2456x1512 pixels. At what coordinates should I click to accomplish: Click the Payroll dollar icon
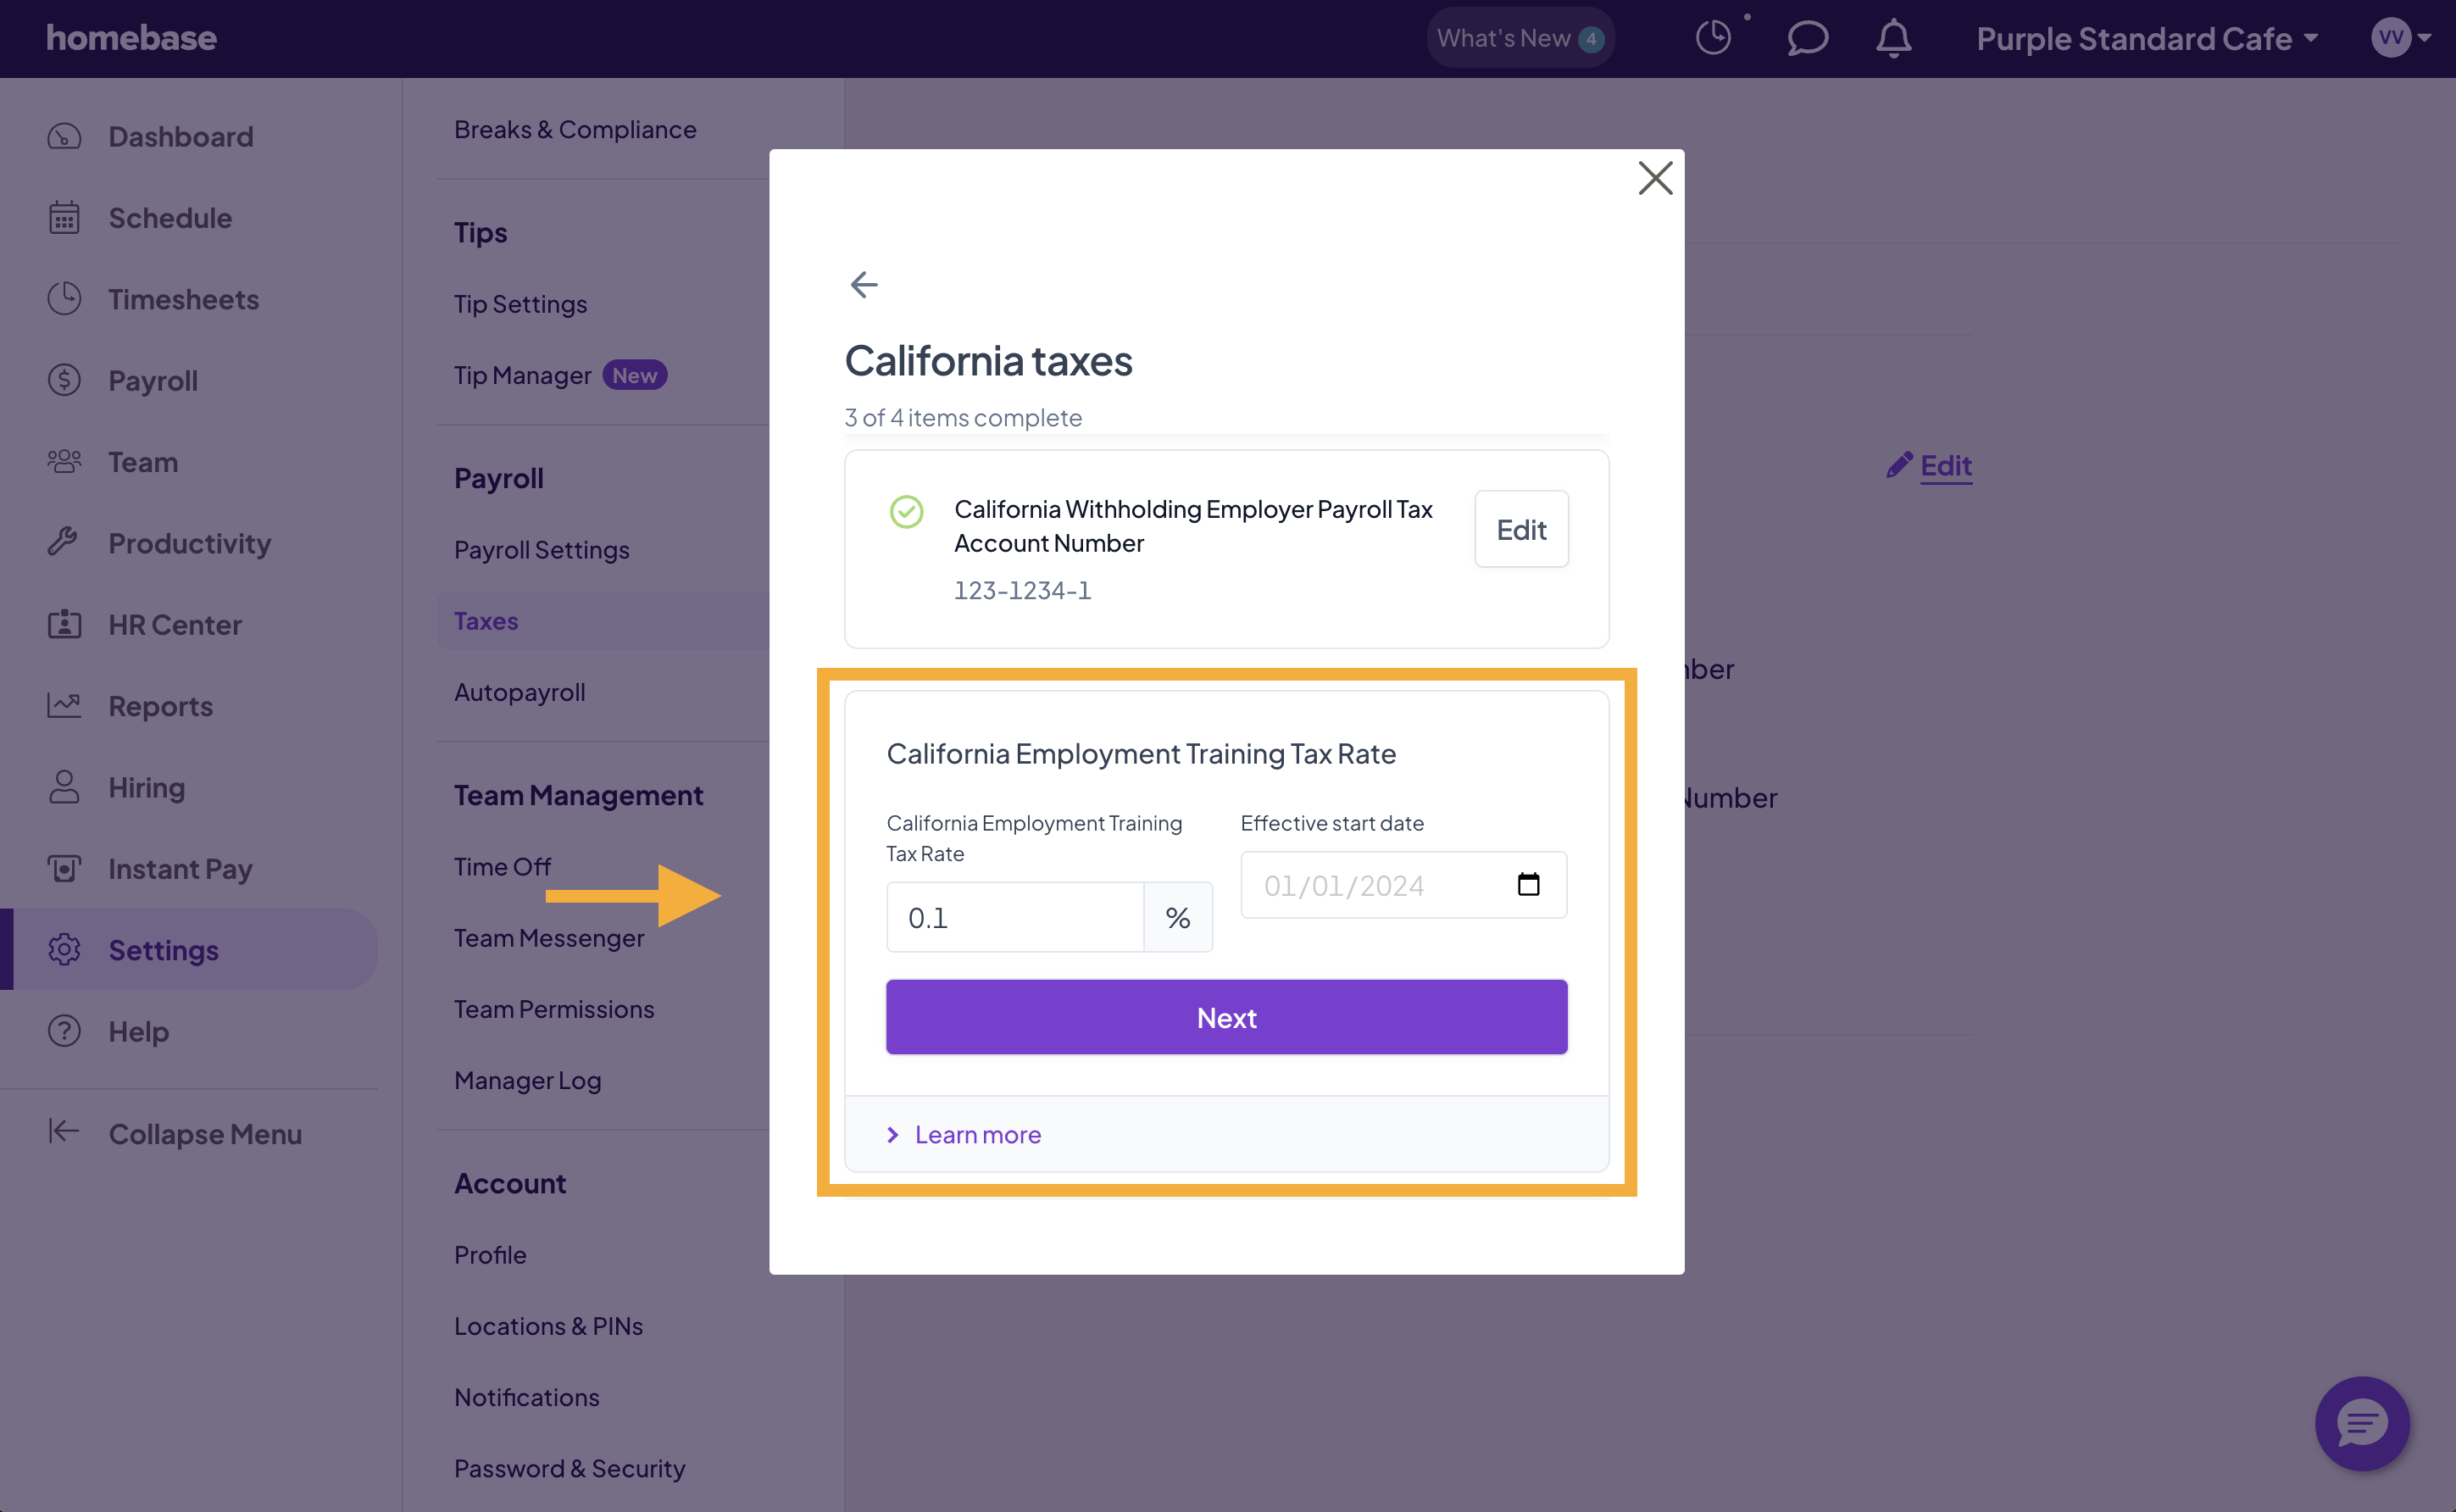64,380
